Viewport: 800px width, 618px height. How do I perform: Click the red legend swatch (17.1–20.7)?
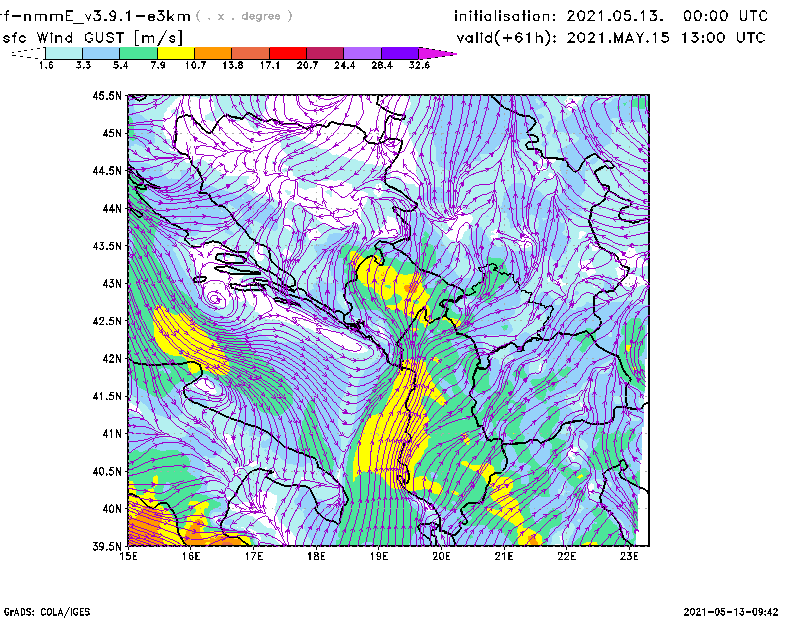(x=288, y=53)
